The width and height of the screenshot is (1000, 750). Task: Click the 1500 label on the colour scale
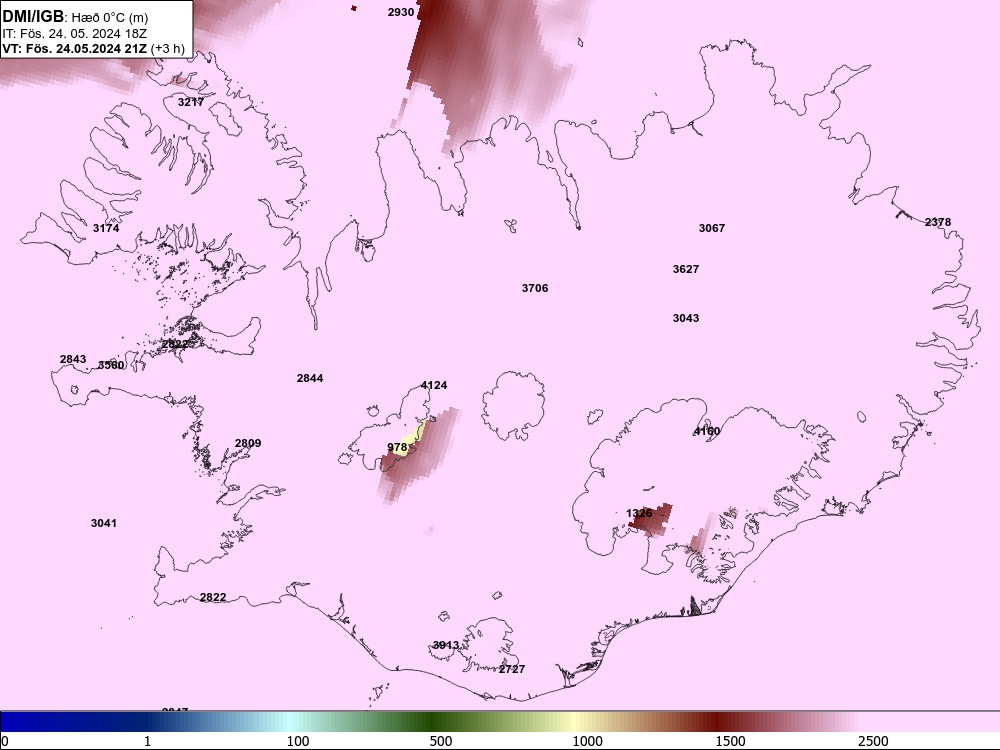point(730,741)
